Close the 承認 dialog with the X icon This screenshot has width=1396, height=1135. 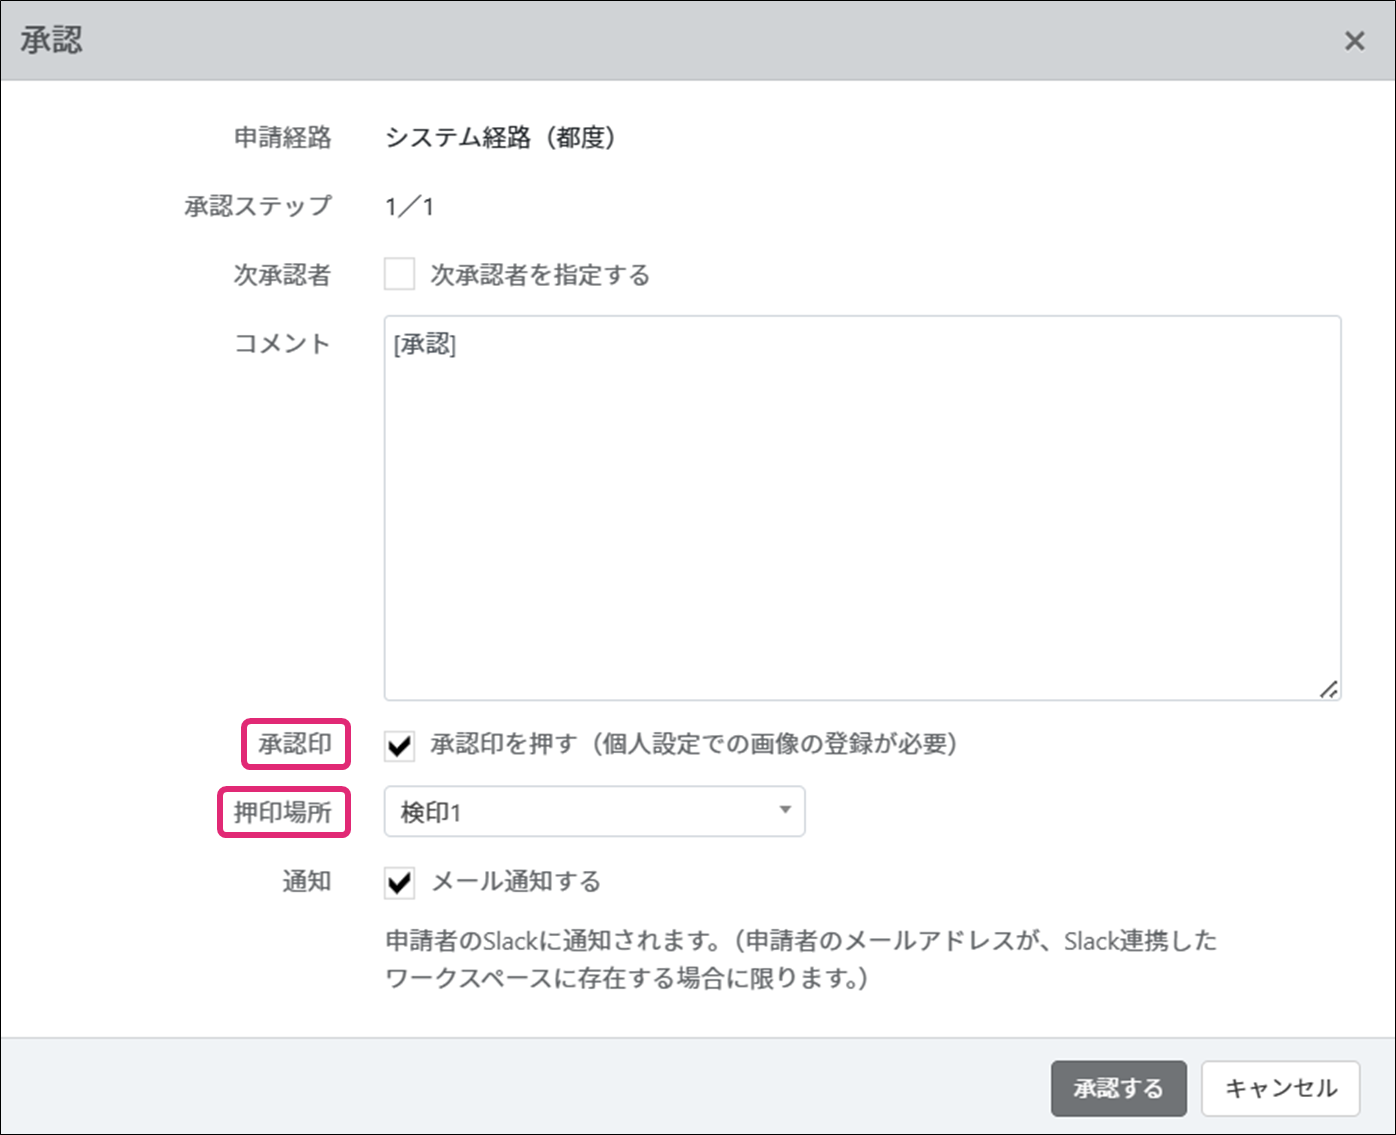(1354, 41)
